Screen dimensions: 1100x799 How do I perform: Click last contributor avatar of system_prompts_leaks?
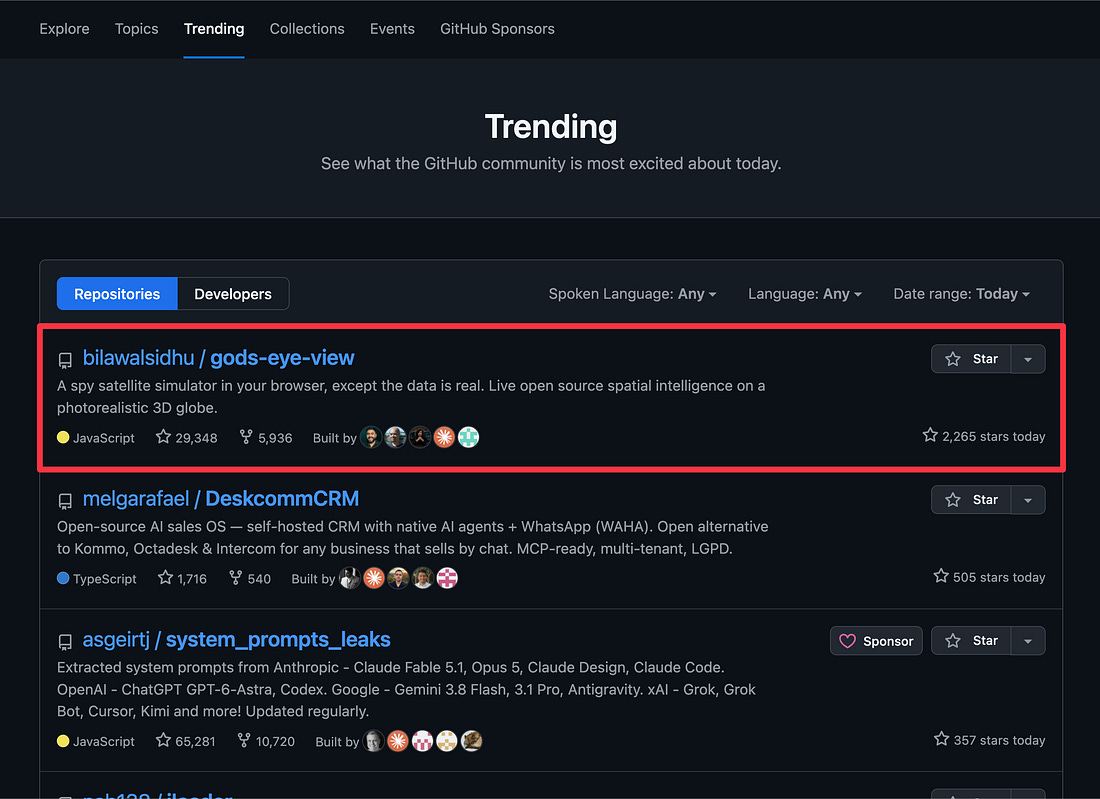pos(471,741)
